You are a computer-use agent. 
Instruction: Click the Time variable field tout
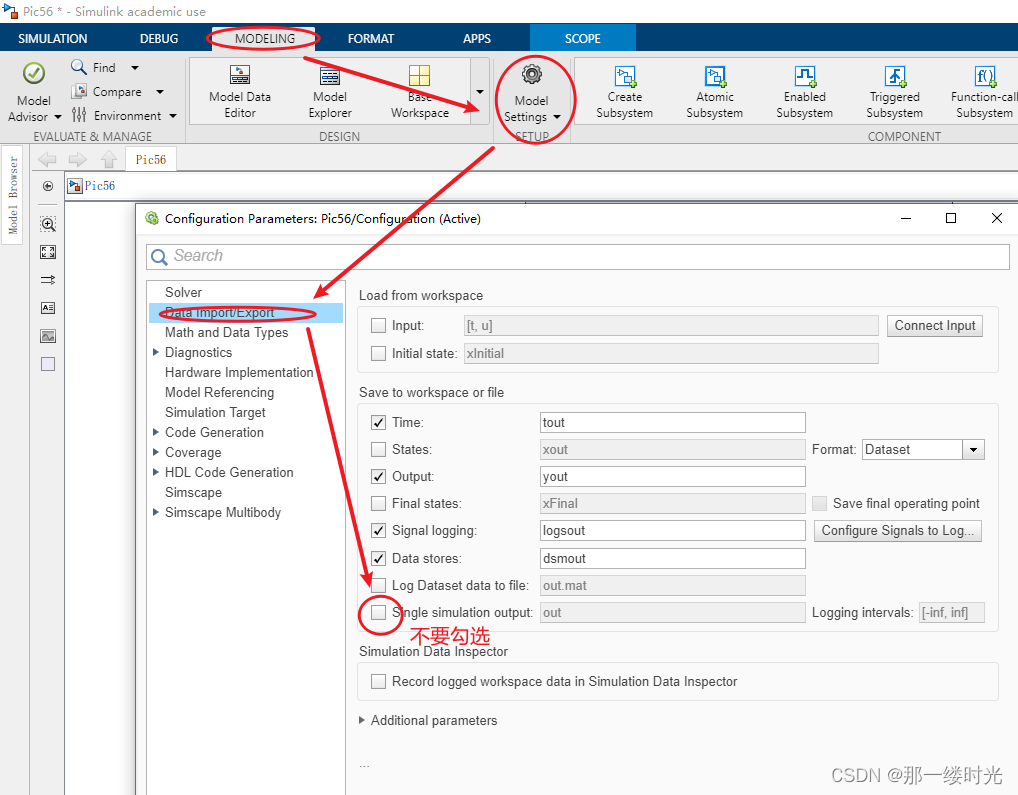(673, 422)
